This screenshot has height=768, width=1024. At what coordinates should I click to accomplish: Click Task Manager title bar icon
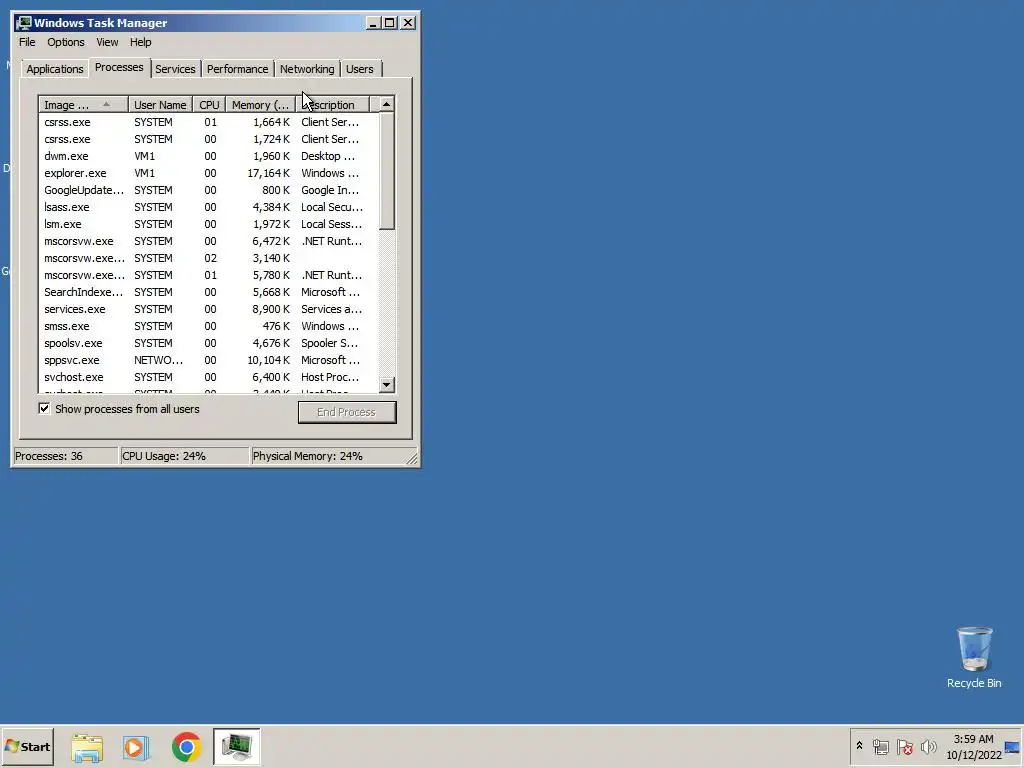pyautogui.click(x=24, y=23)
